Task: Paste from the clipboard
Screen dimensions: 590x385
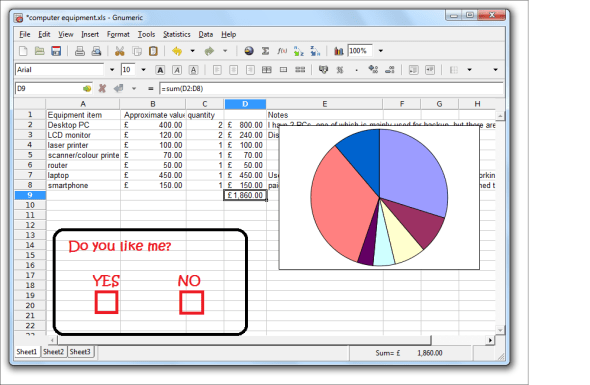Action: 153,51
